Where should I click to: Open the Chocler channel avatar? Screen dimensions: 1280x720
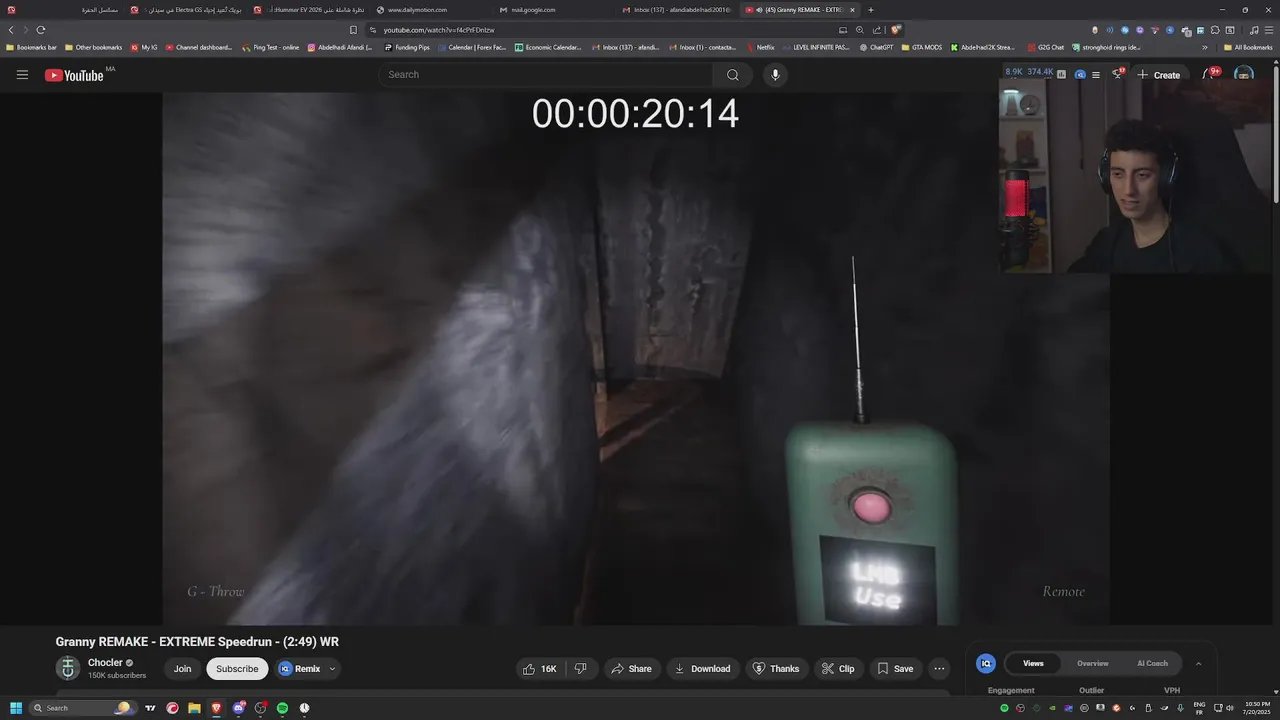[68, 668]
